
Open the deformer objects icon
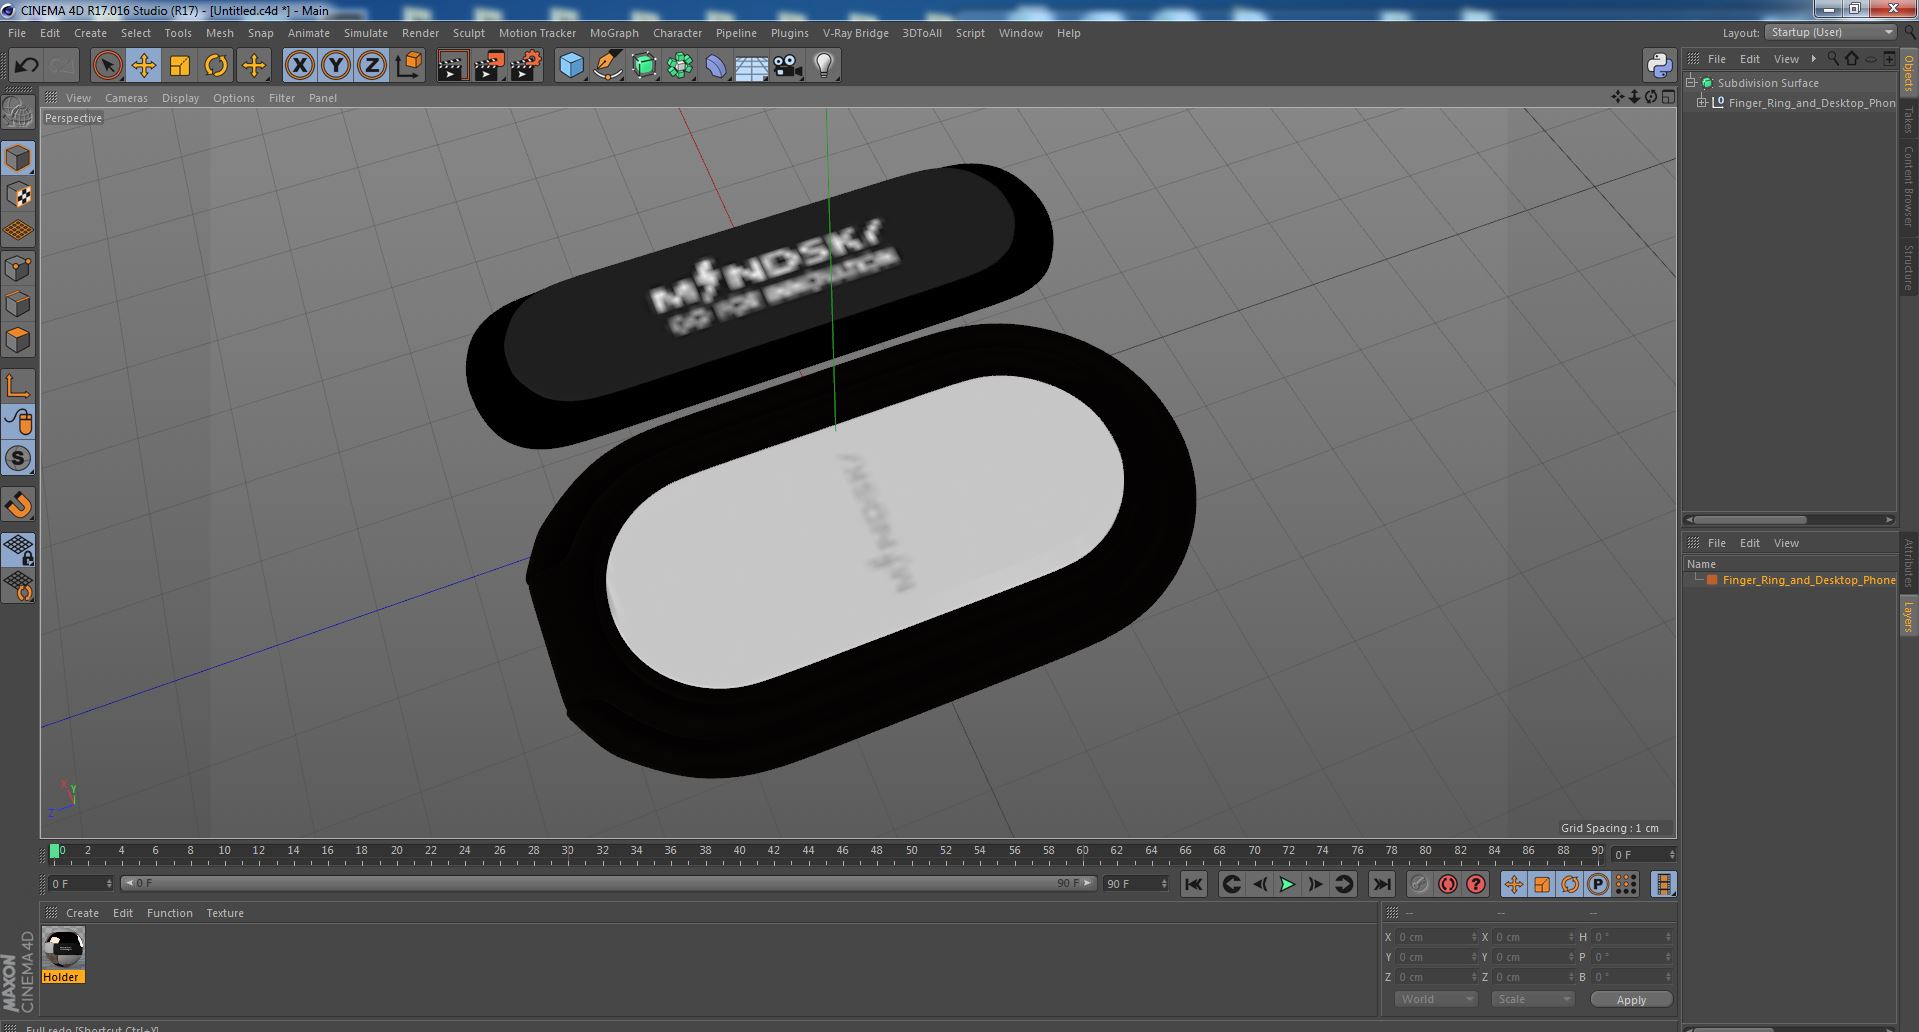tap(716, 66)
